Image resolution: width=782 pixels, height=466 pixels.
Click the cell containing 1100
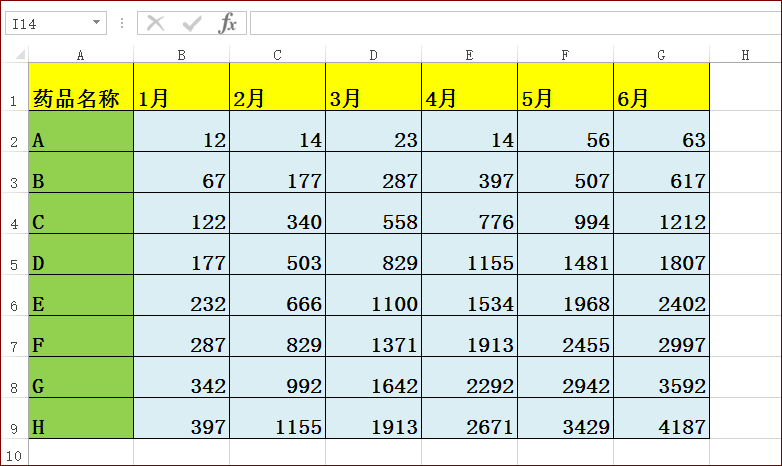374,295
